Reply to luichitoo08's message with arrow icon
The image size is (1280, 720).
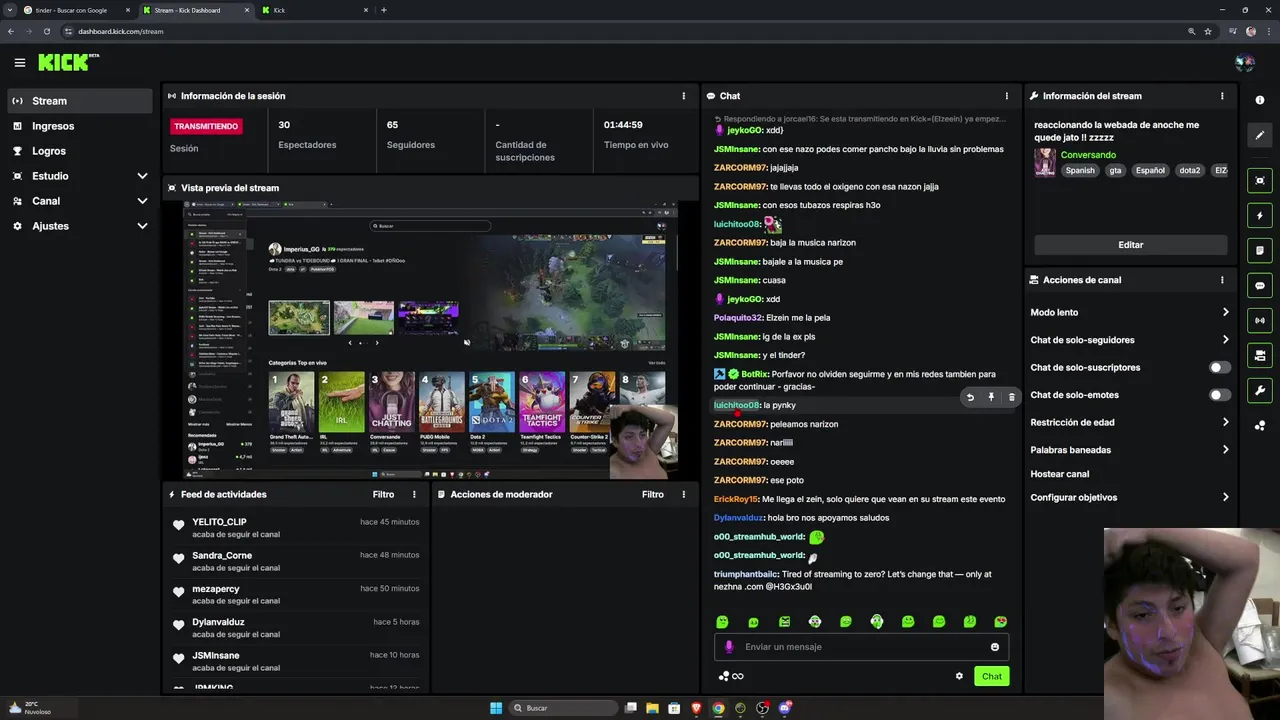pos(970,397)
